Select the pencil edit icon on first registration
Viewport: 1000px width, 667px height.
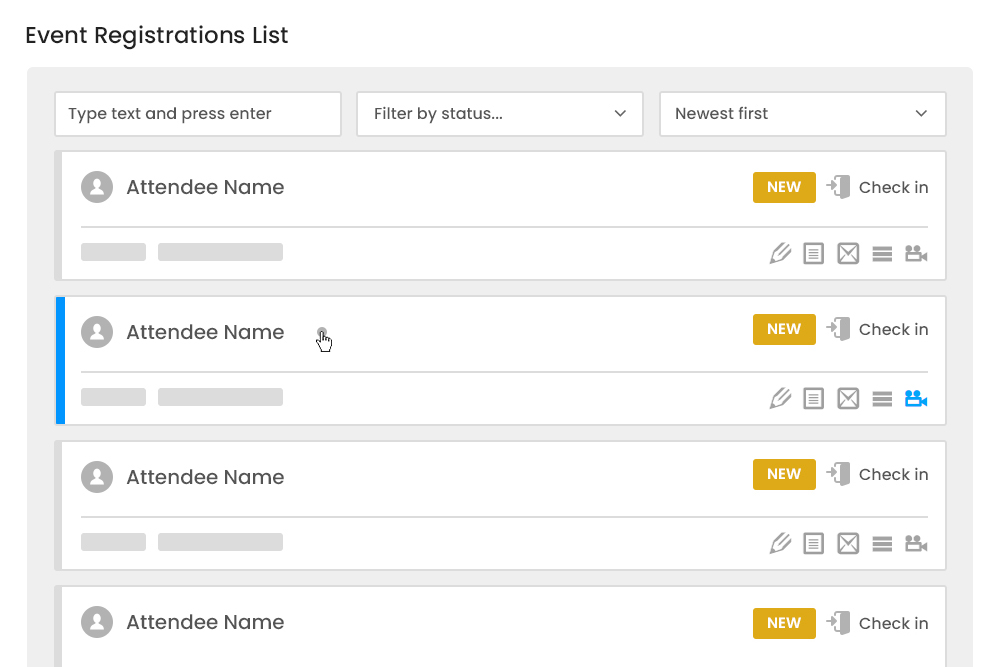[780, 253]
